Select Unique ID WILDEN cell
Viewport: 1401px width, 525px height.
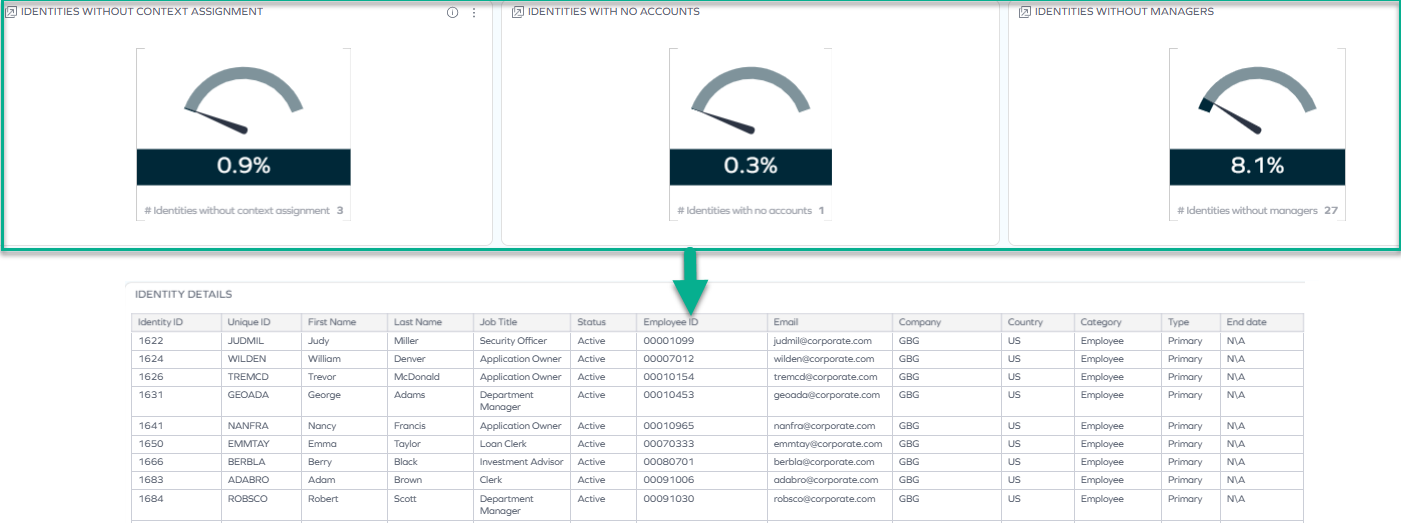click(261, 359)
